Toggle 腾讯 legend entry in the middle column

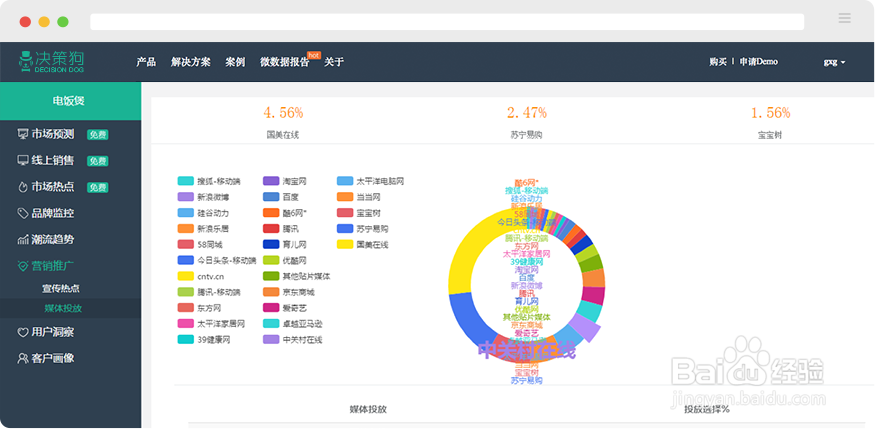[x=281, y=229]
